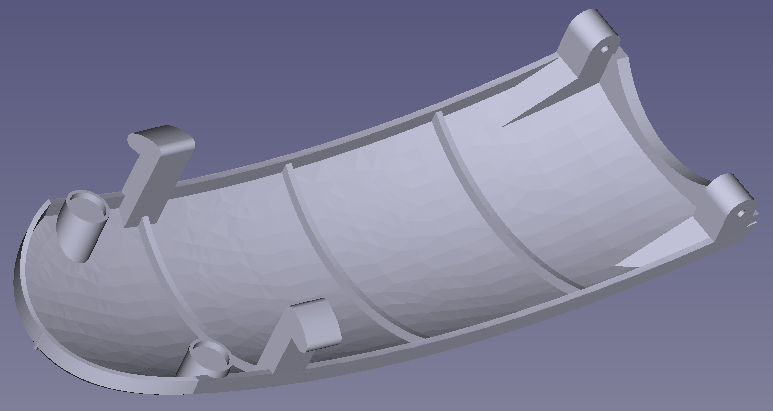Pick the small hole in the upper-right lug
The height and width of the screenshot is (411, 773).
pos(605,46)
